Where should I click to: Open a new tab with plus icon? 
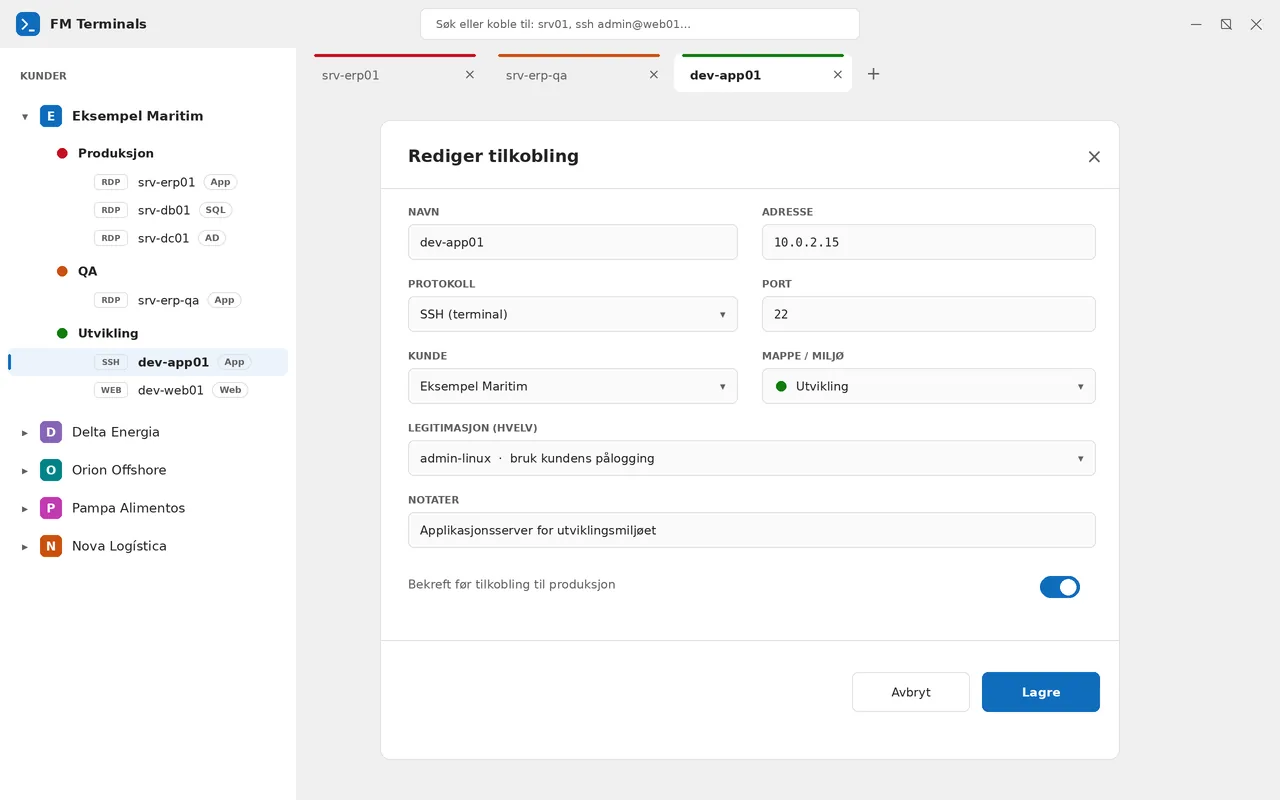pos(873,74)
